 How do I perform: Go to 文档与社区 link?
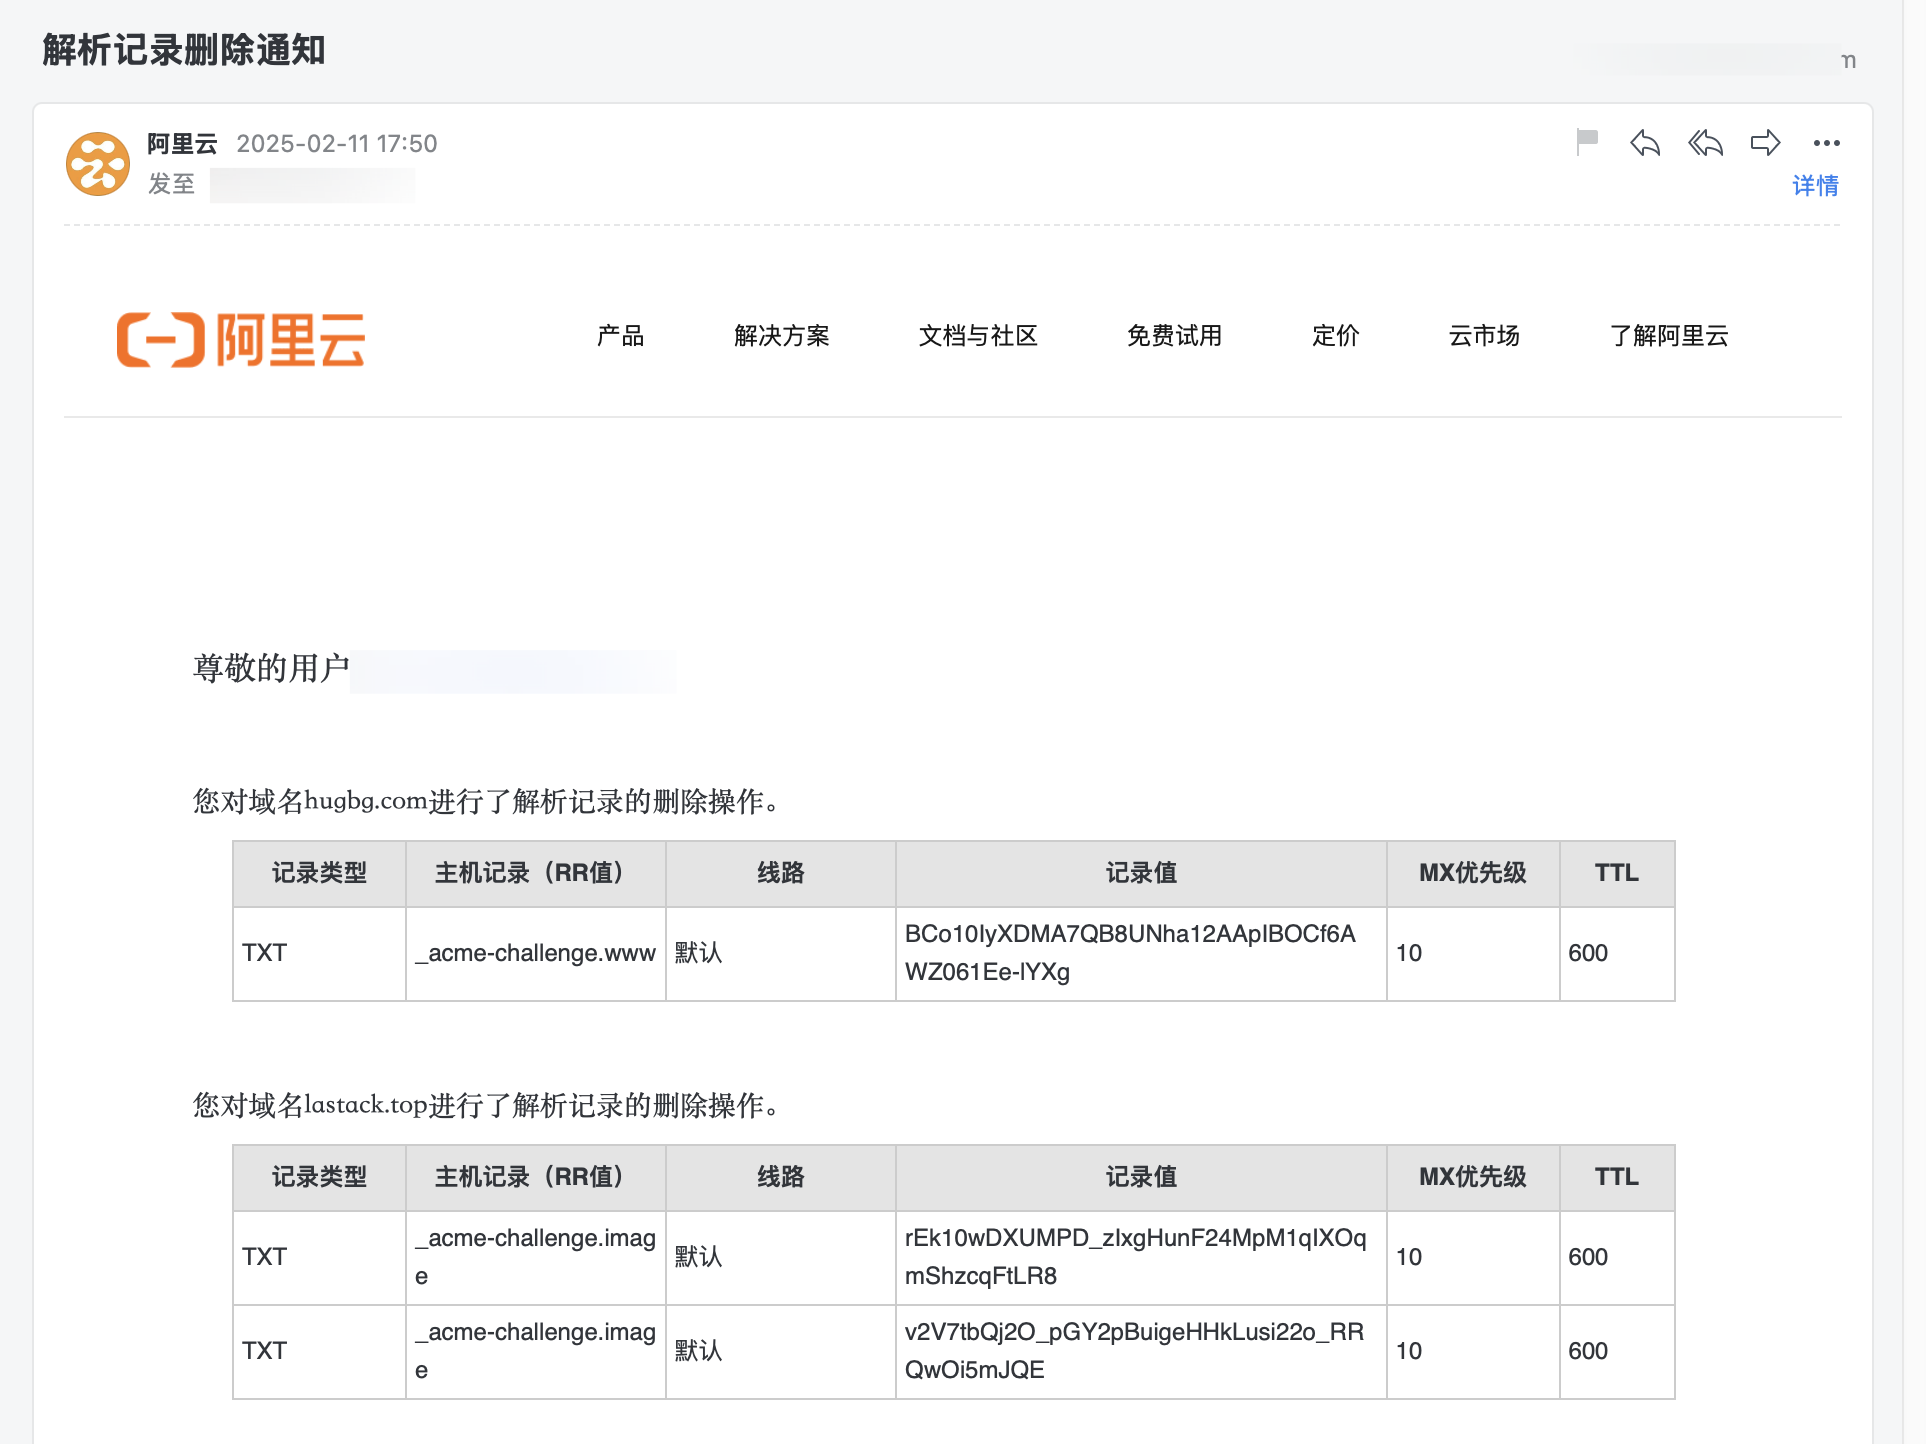click(x=977, y=336)
